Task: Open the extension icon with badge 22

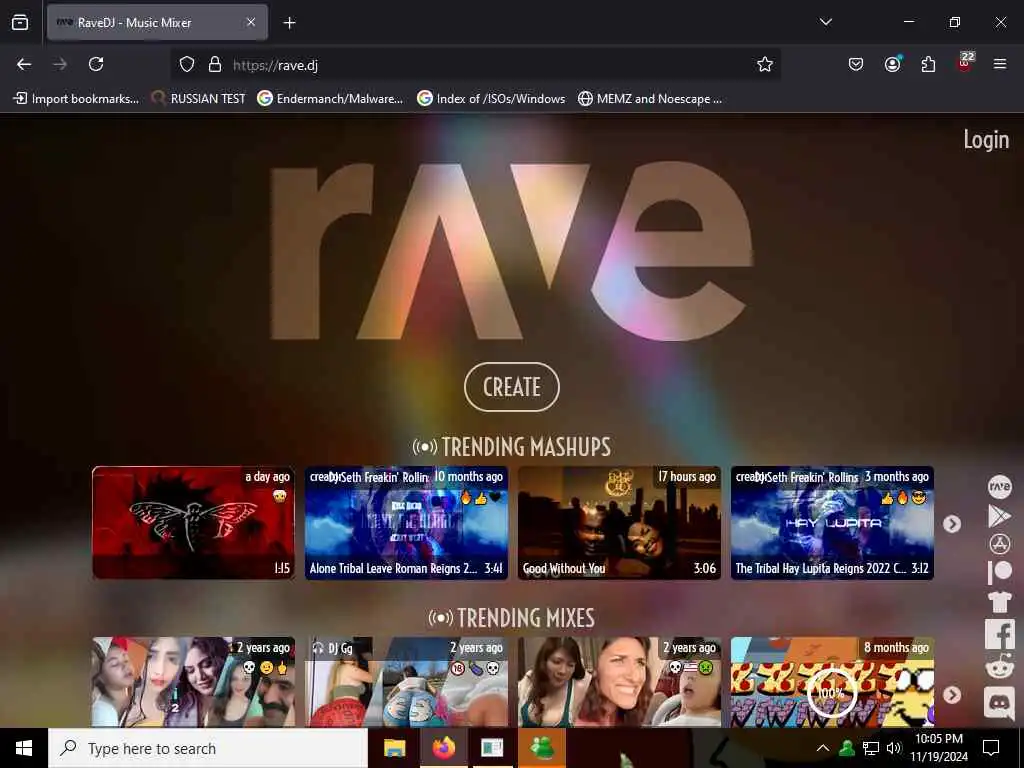Action: point(965,63)
